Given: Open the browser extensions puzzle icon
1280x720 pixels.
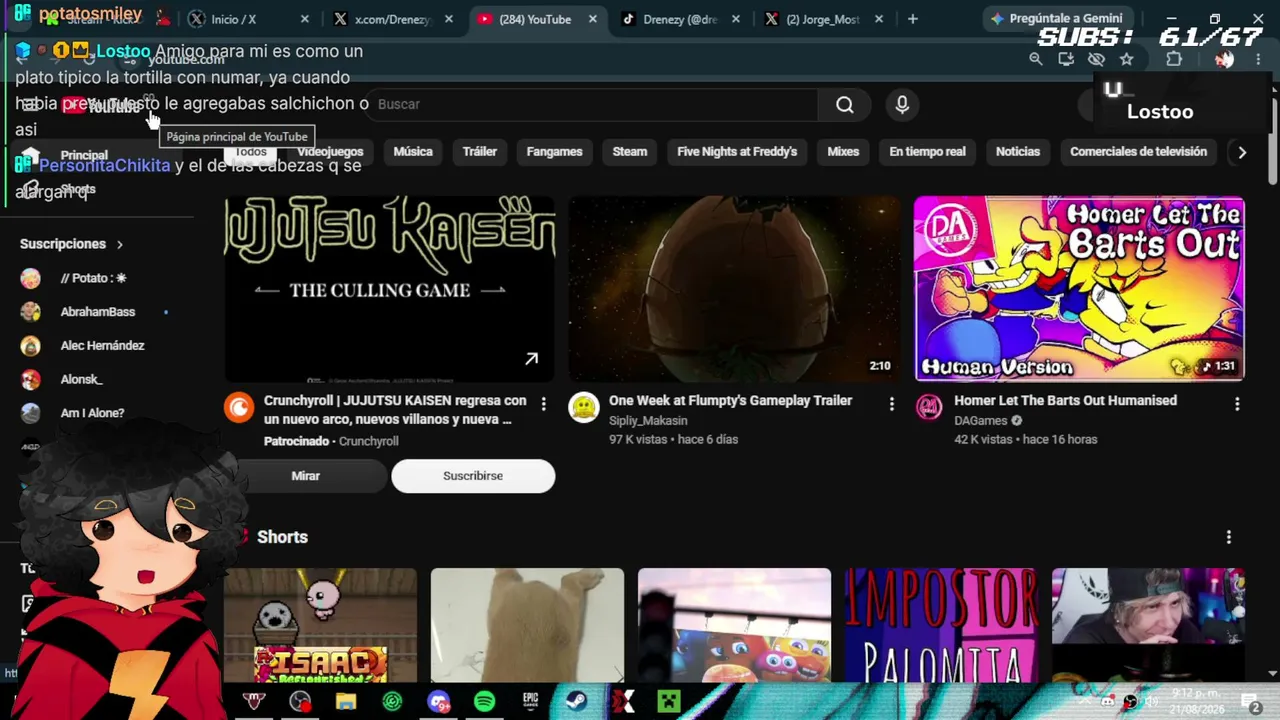Looking at the screenshot, I should point(1174,59).
